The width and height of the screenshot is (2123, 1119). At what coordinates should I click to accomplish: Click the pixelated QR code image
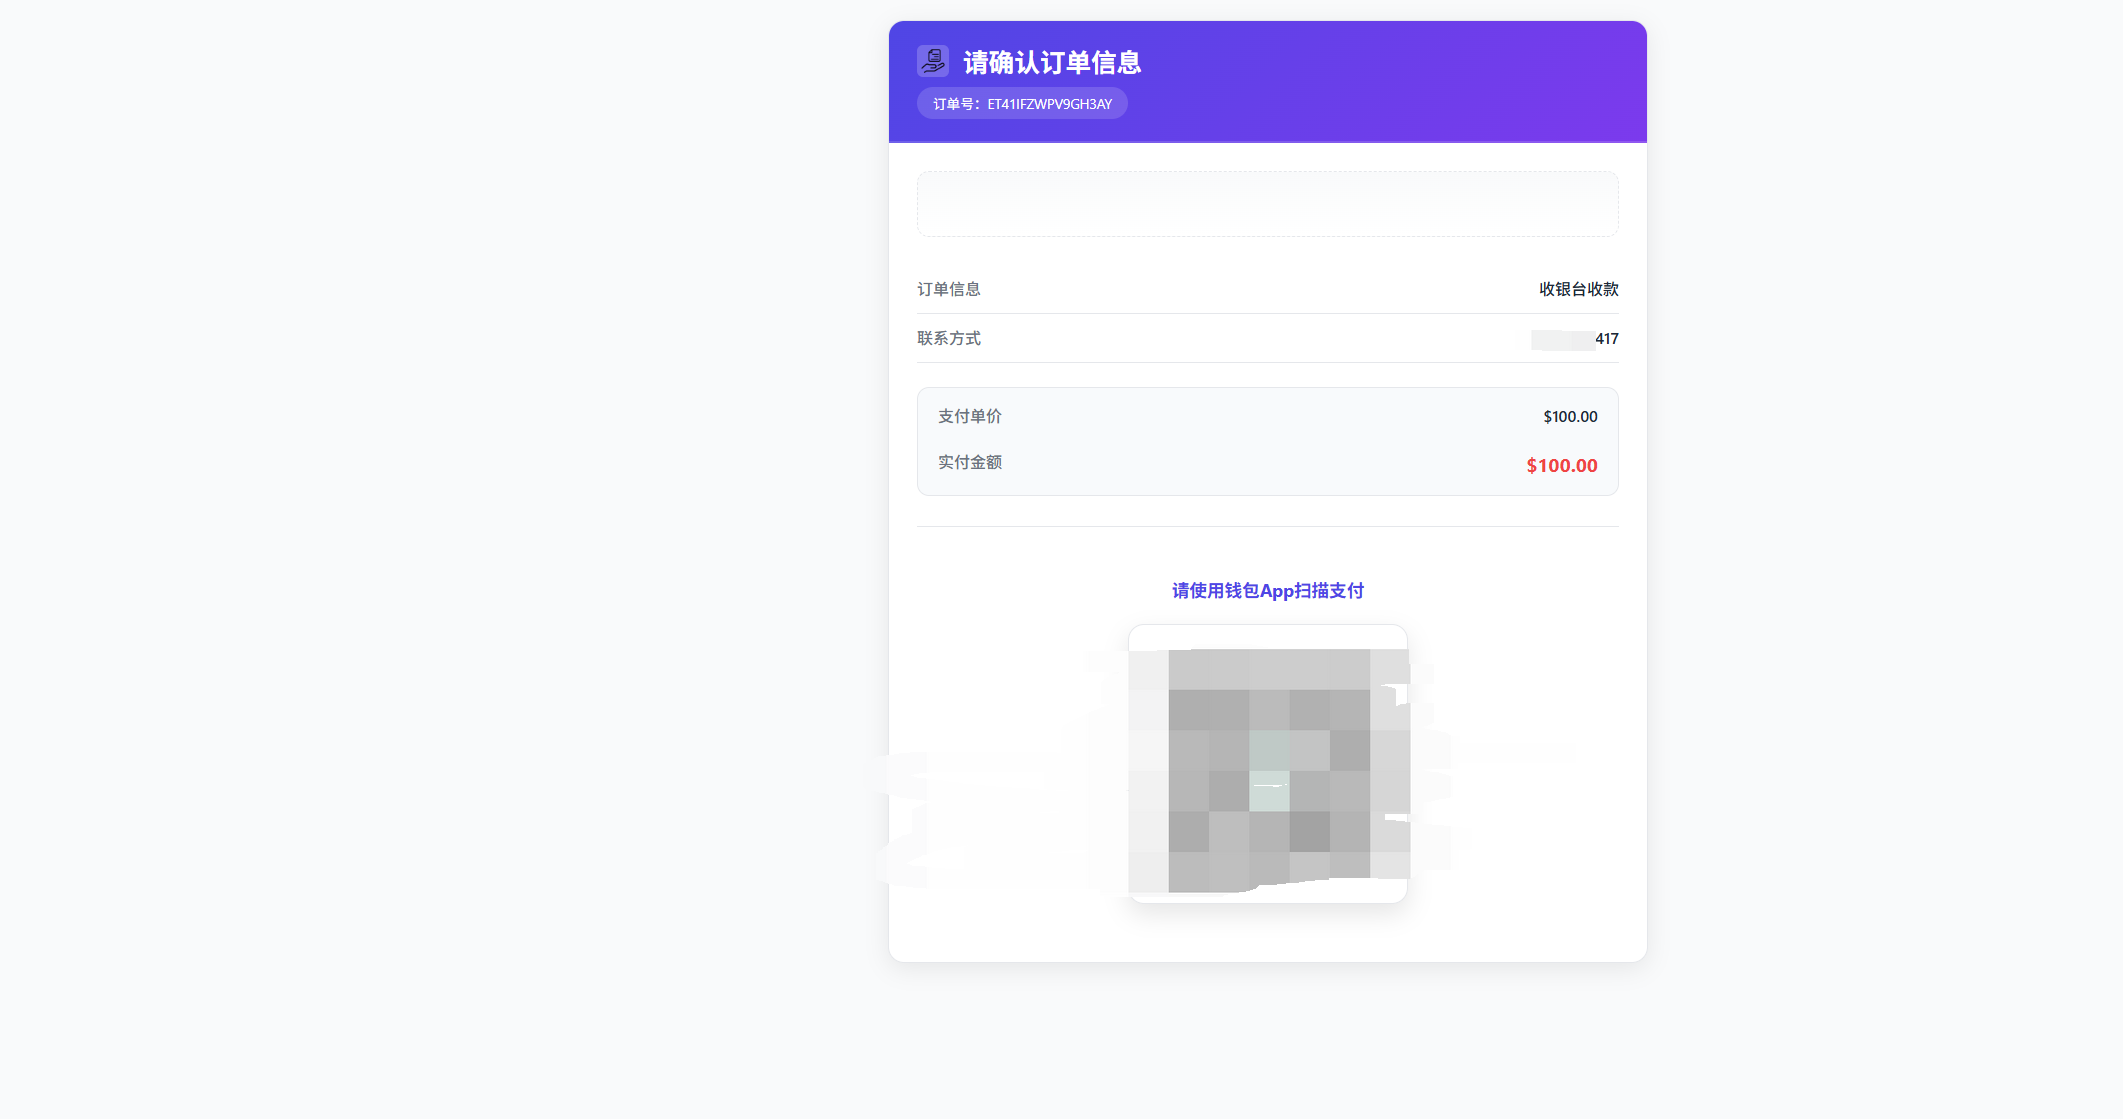1269,770
